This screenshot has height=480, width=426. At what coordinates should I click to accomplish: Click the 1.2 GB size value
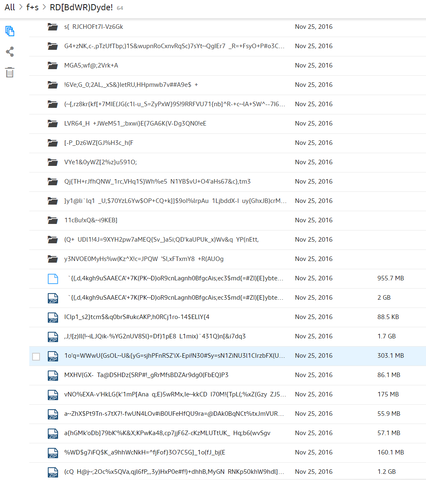387,471
